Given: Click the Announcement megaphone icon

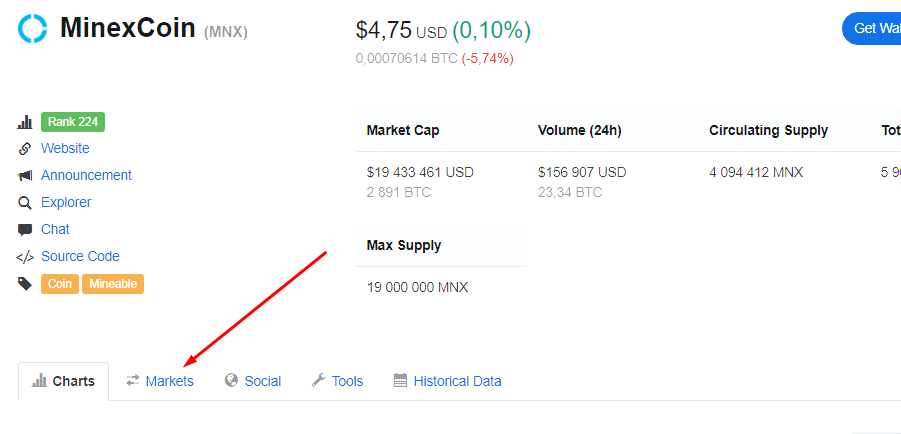Looking at the screenshot, I should [x=25, y=176].
